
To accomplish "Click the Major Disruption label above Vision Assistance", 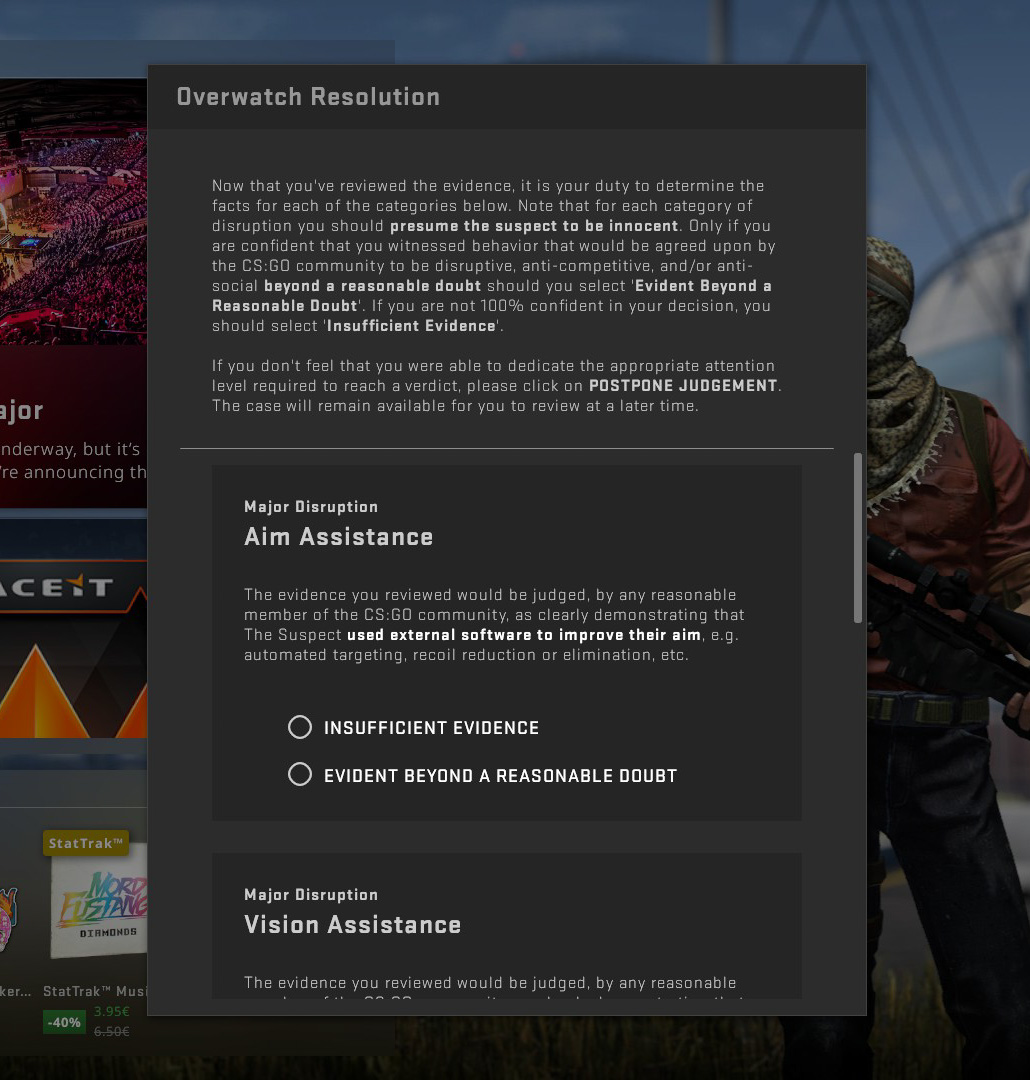I will tap(311, 895).
